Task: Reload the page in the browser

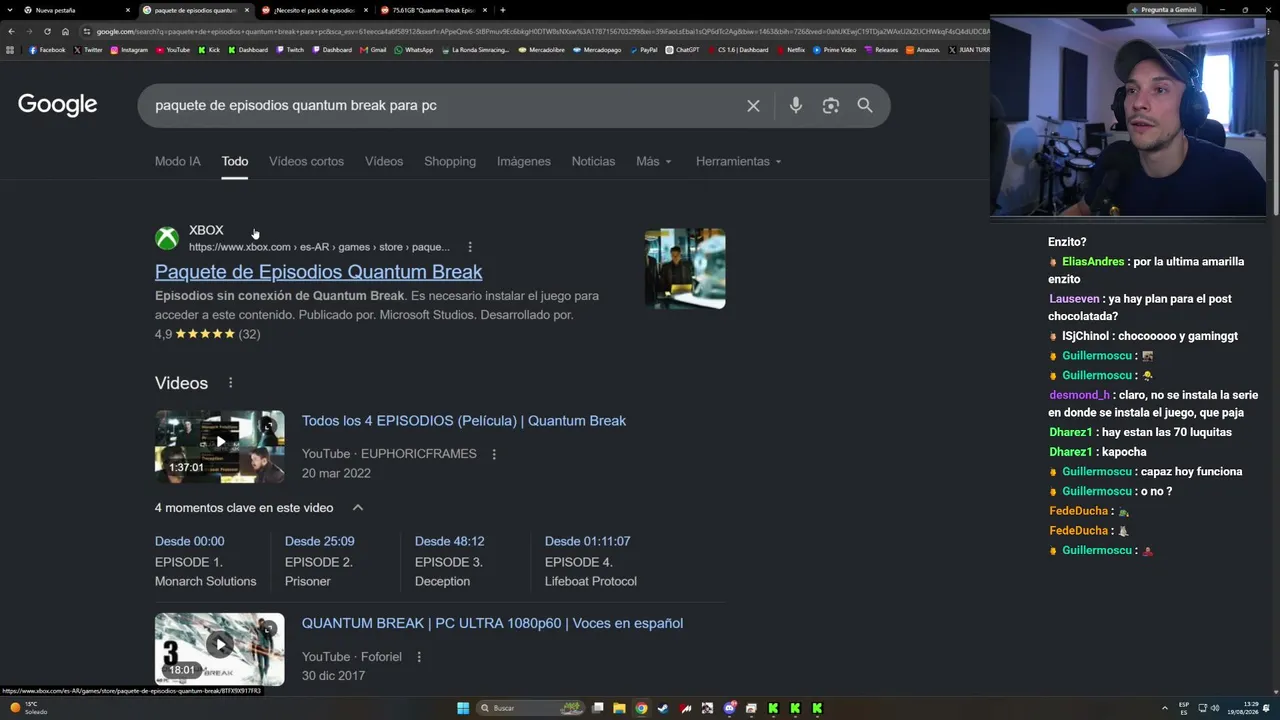Action: tap(47, 31)
